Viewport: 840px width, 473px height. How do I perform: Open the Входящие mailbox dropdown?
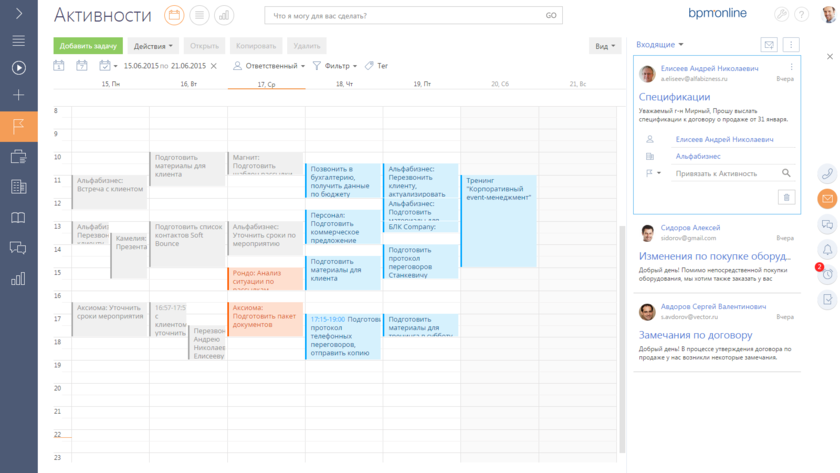pos(660,45)
